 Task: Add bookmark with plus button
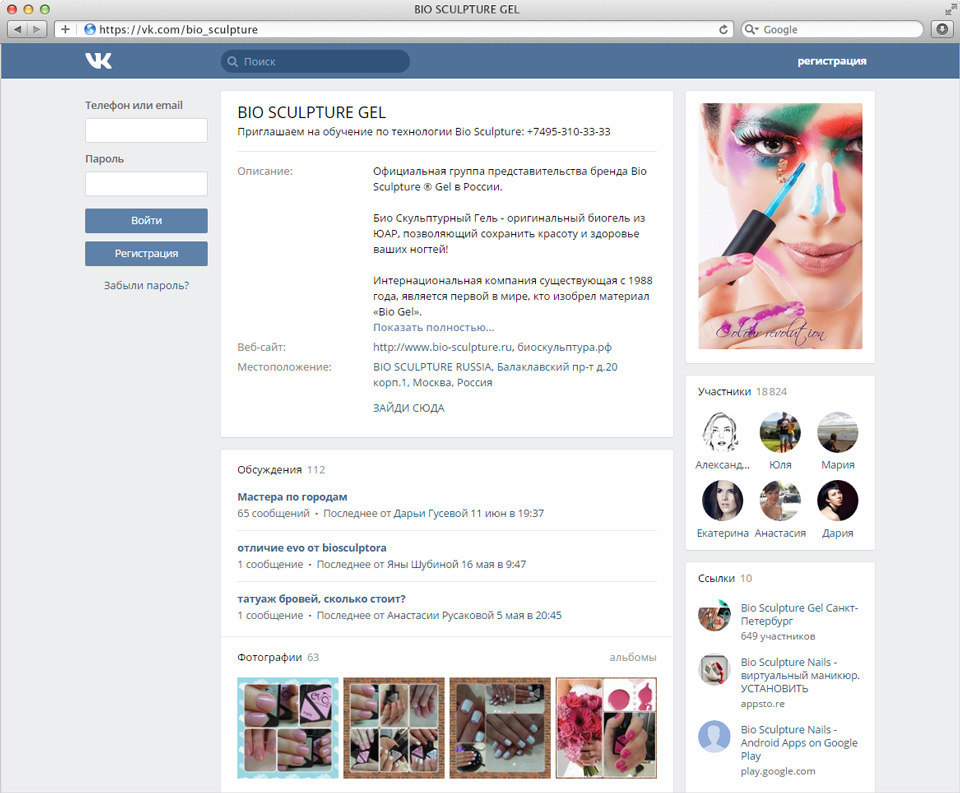(x=65, y=29)
